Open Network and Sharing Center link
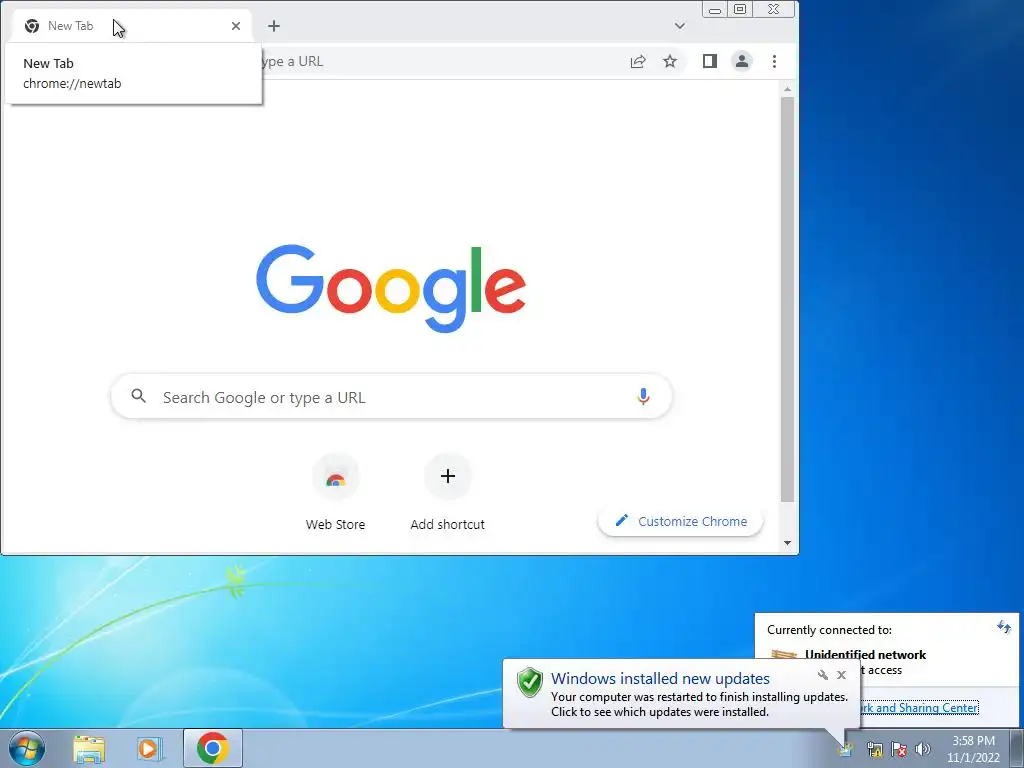The image size is (1024, 768). click(919, 708)
